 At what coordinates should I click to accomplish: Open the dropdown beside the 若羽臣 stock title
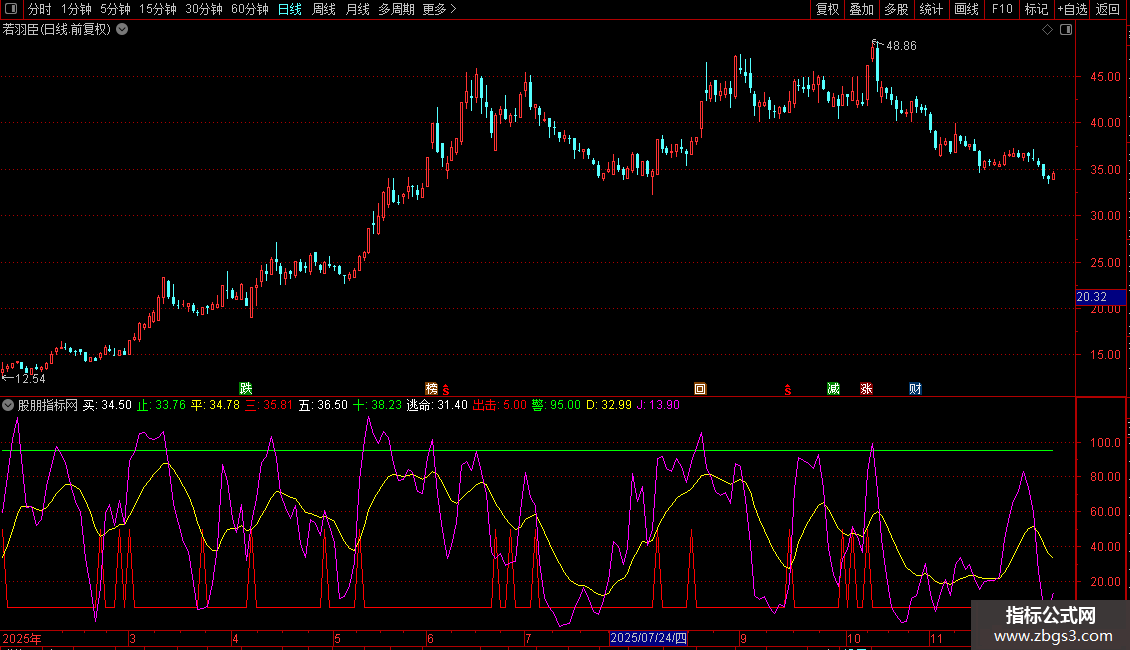point(122,29)
